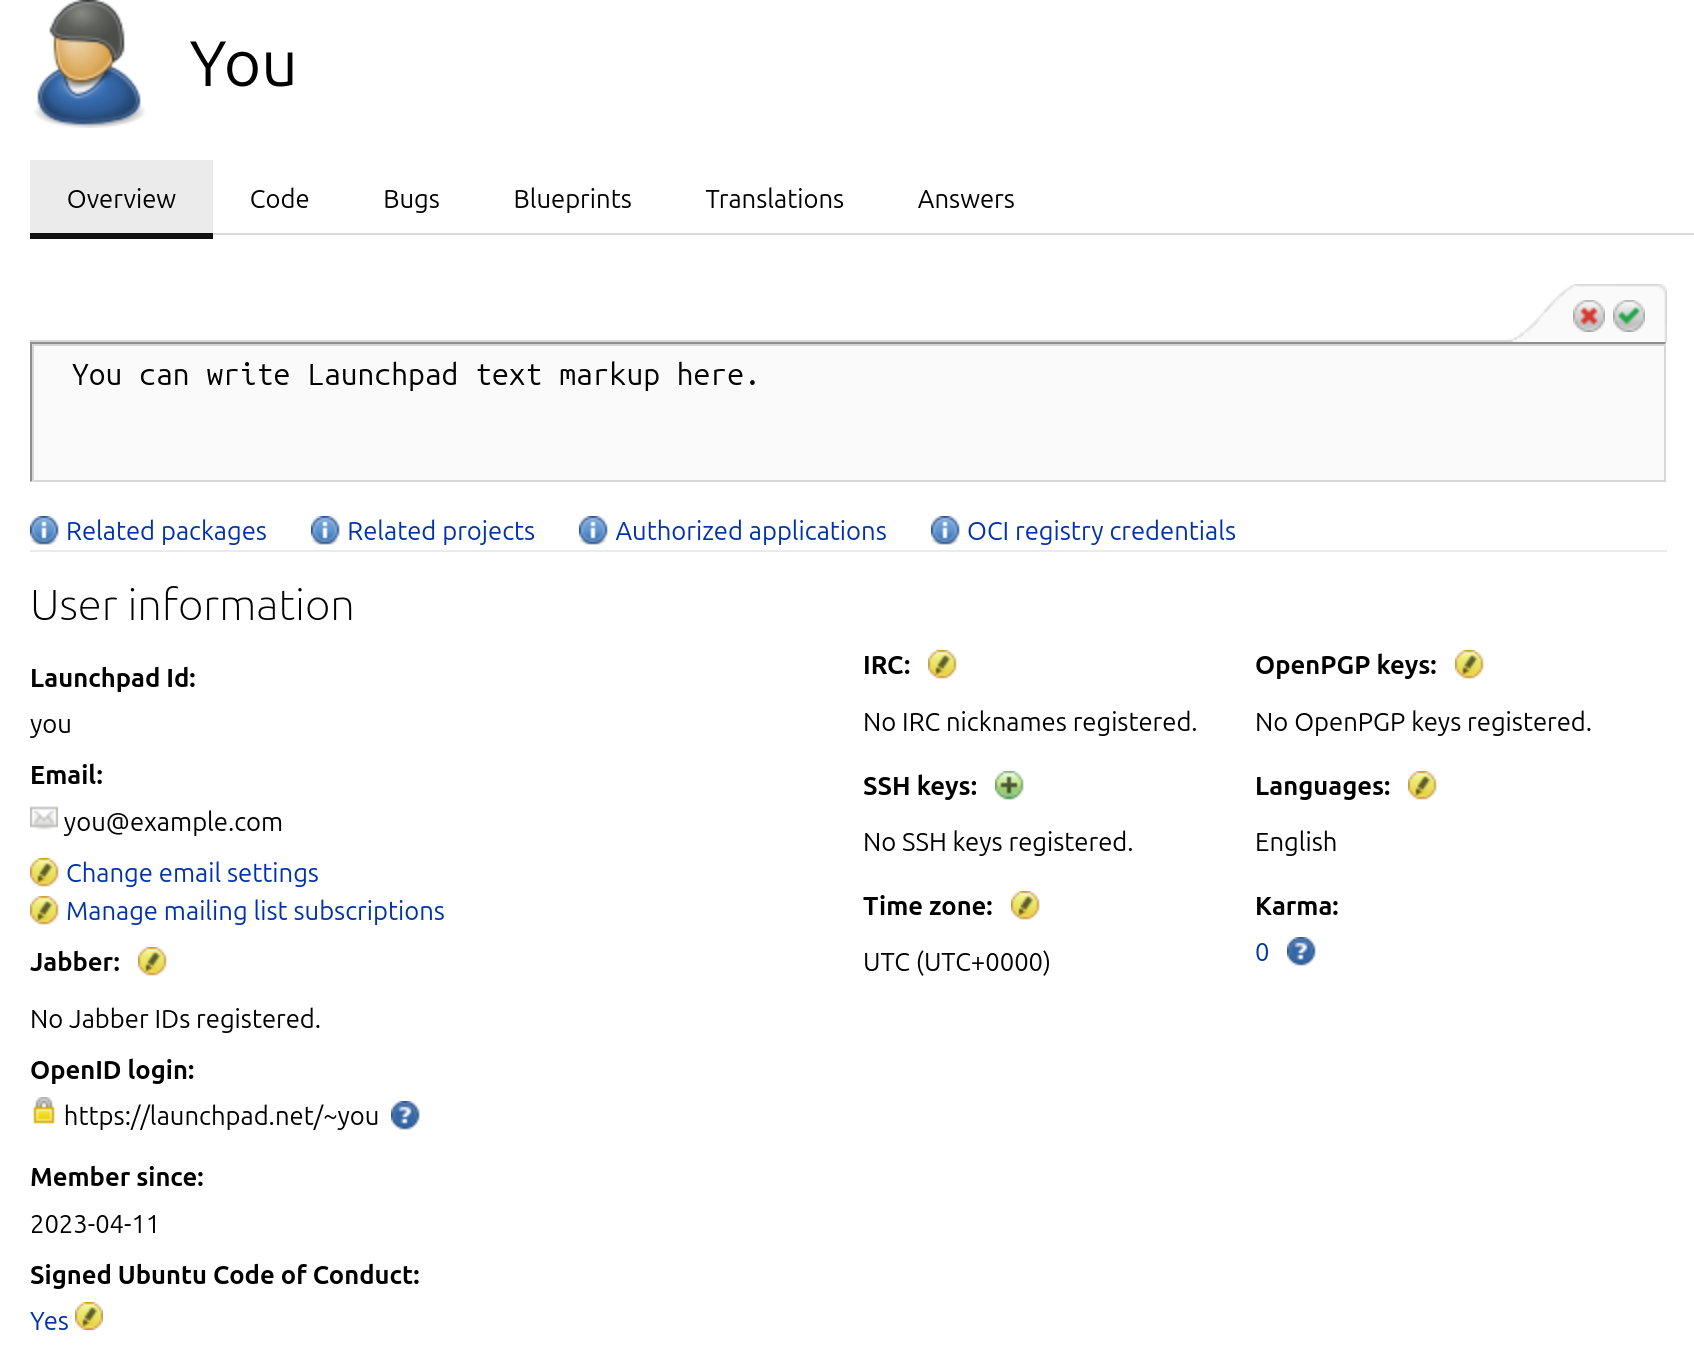Viewport: 1694px width, 1347px height.
Task: Edit OpenPGP keys via pencil icon
Action: (1469, 664)
